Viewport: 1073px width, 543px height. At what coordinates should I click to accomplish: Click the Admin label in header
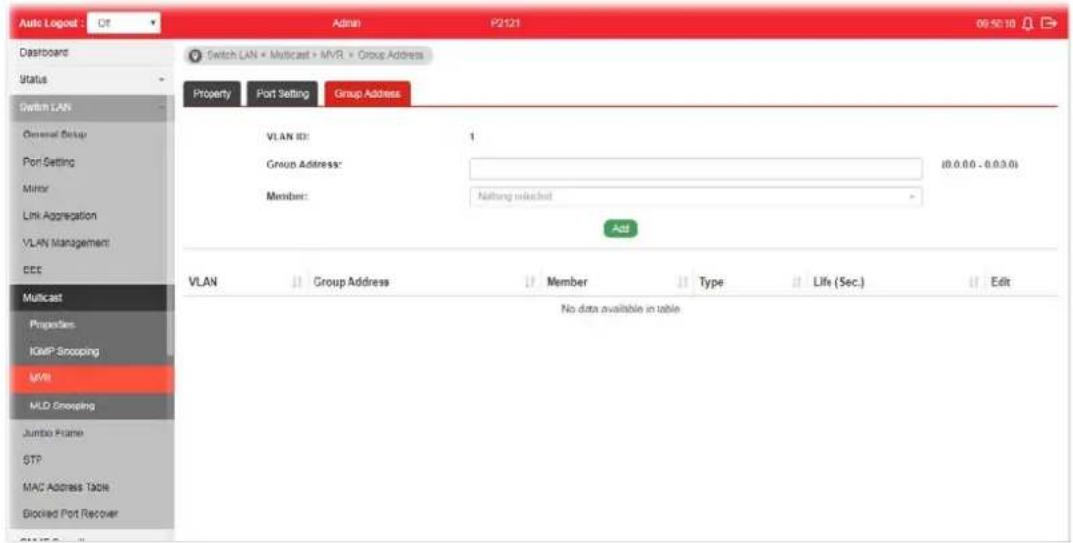[346, 24]
